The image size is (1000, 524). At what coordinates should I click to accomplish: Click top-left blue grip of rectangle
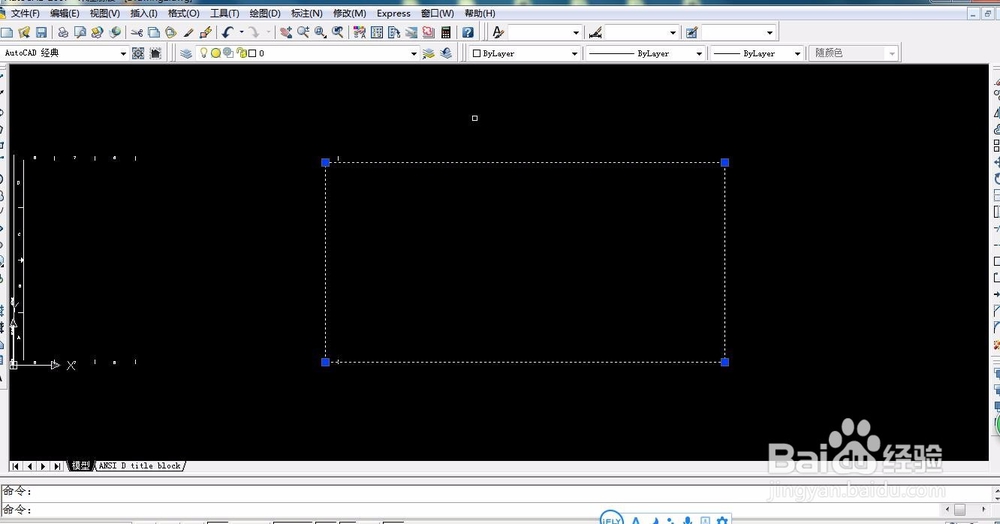[325, 163]
